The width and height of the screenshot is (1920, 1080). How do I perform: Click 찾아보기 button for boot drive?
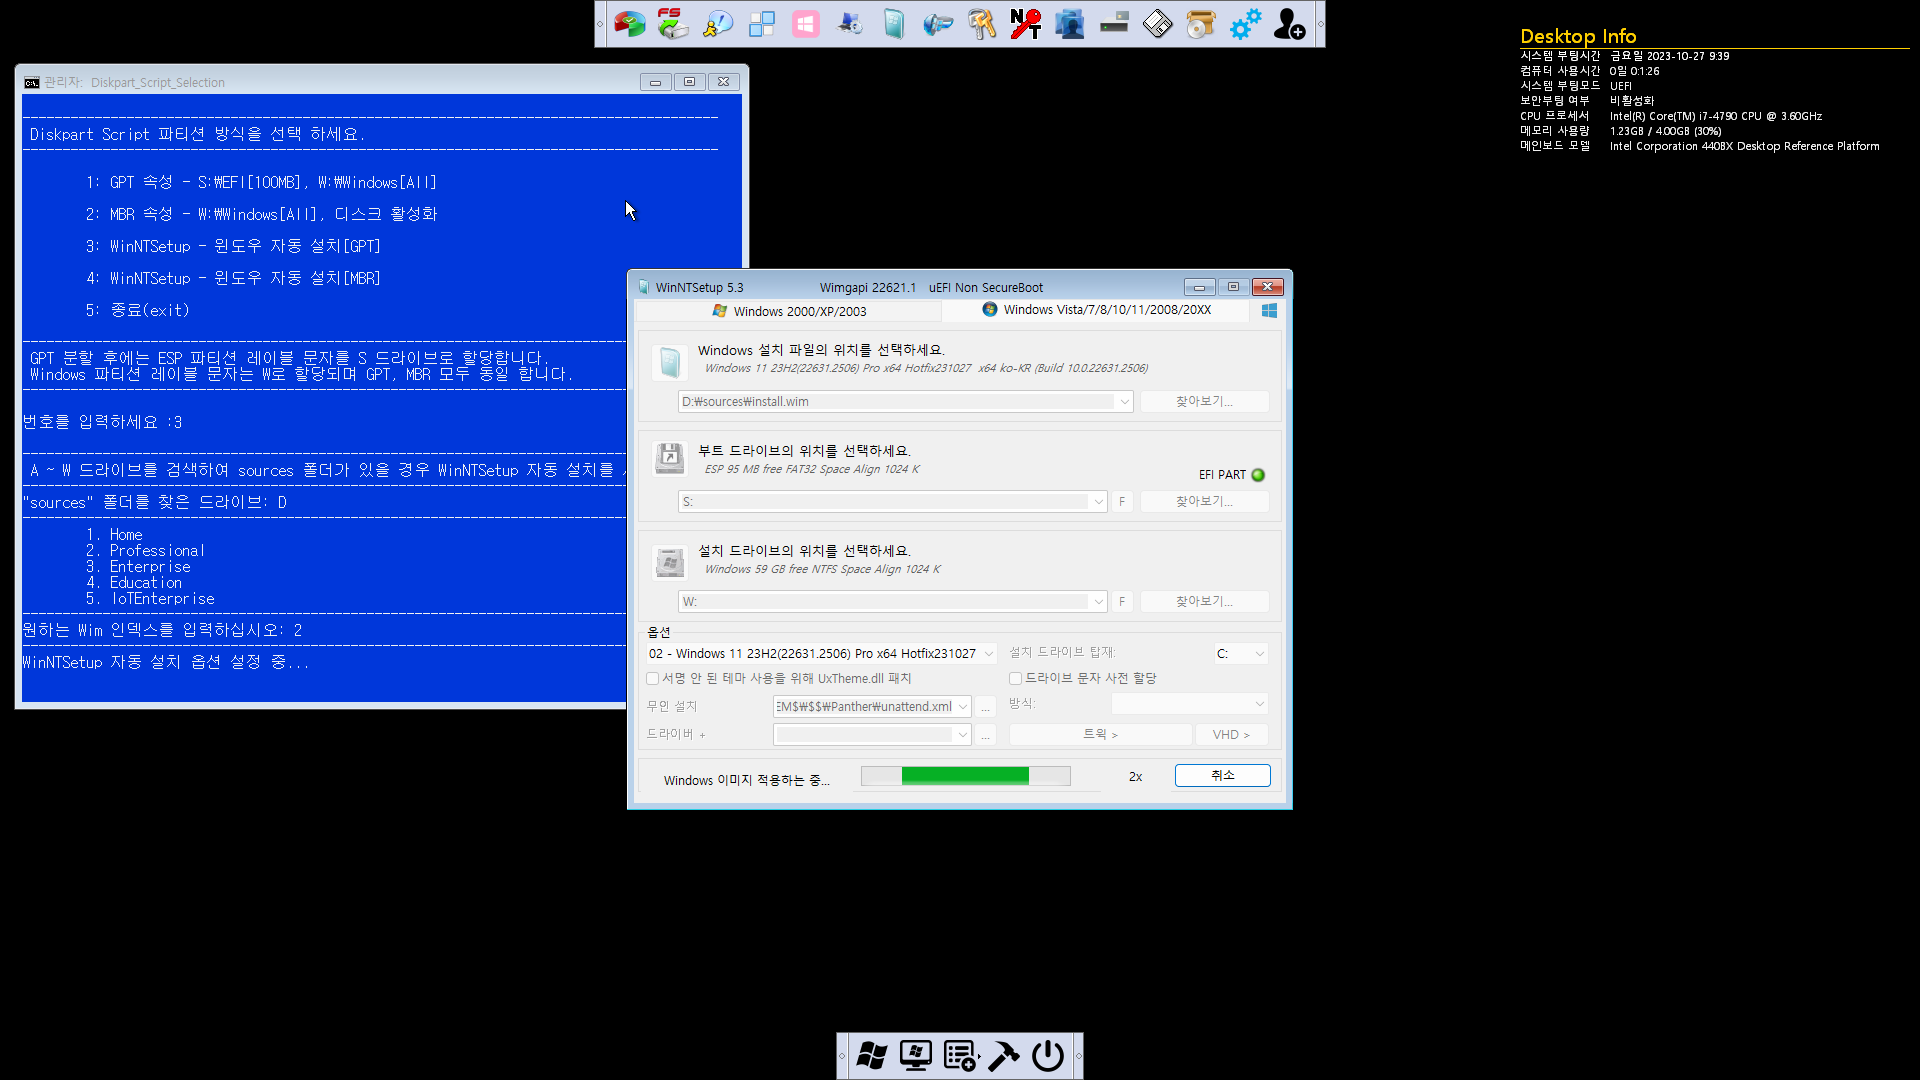(x=1204, y=502)
